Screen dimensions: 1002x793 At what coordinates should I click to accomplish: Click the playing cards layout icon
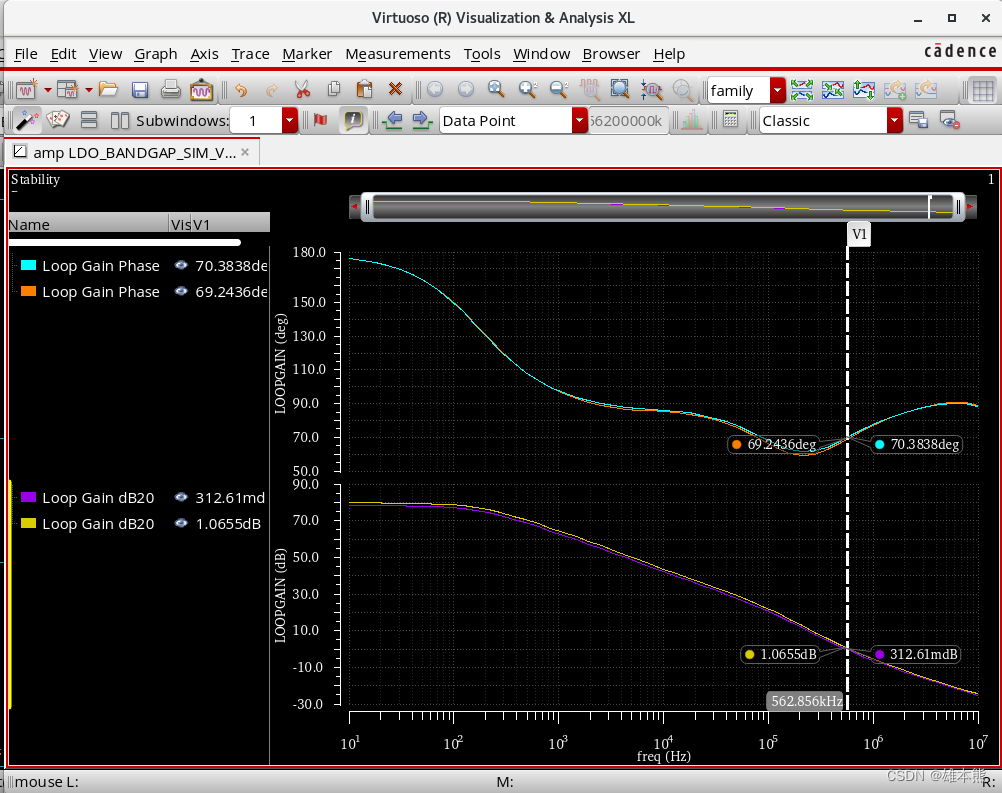pos(58,120)
